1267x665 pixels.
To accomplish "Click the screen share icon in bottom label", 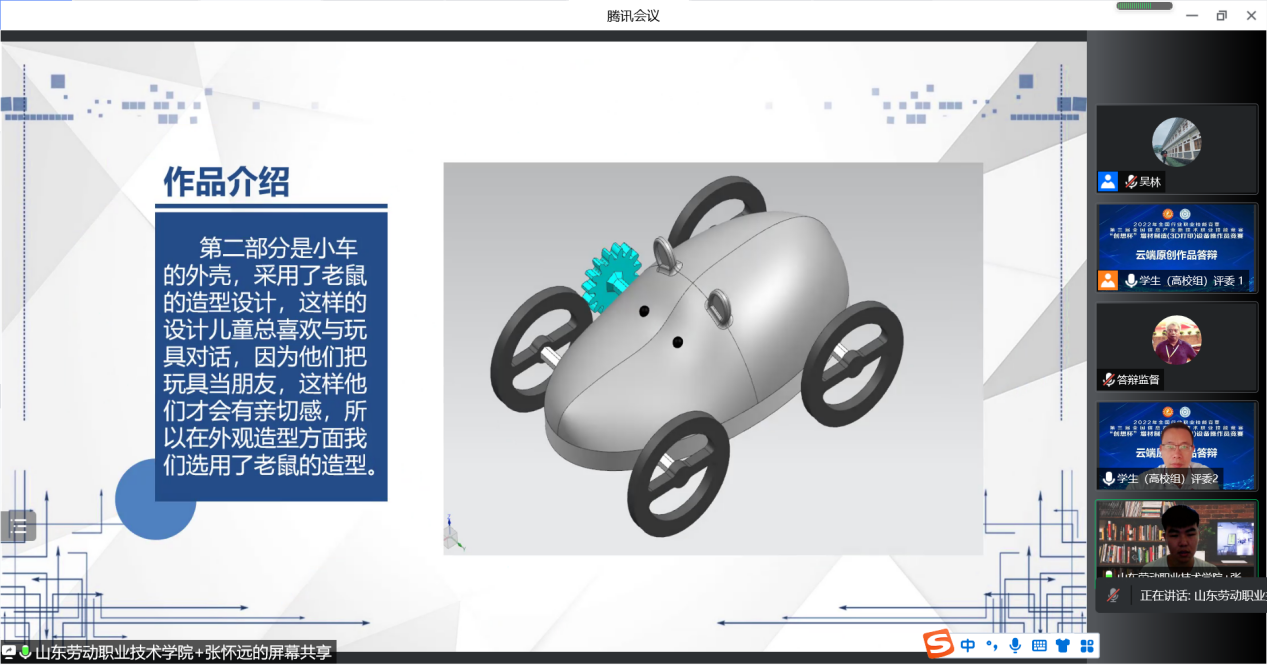I will [x=8, y=652].
